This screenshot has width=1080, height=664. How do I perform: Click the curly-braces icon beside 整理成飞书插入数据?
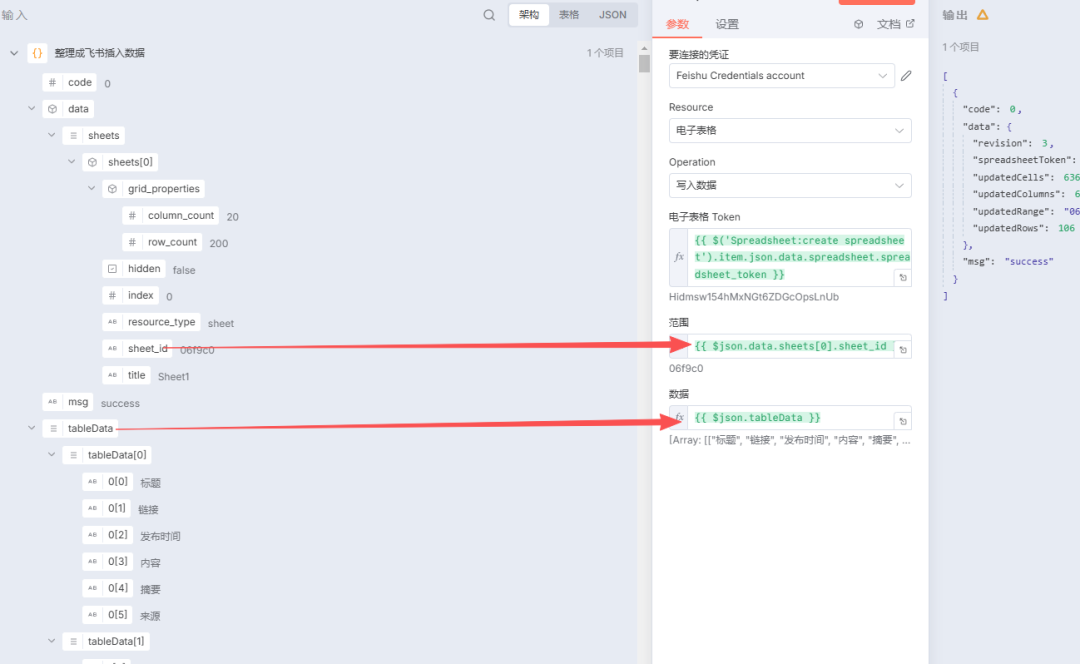tap(37, 51)
